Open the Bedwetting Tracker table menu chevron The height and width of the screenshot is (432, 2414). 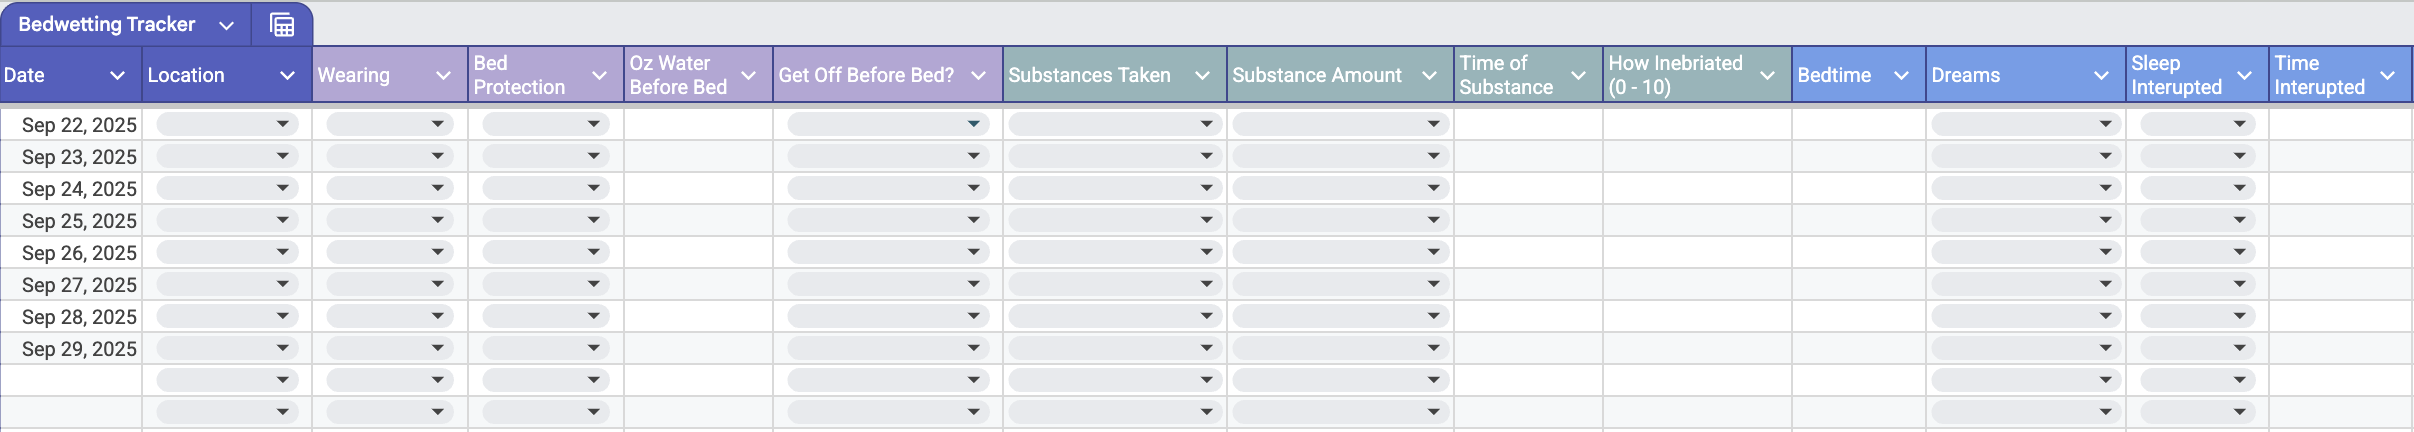point(227,25)
